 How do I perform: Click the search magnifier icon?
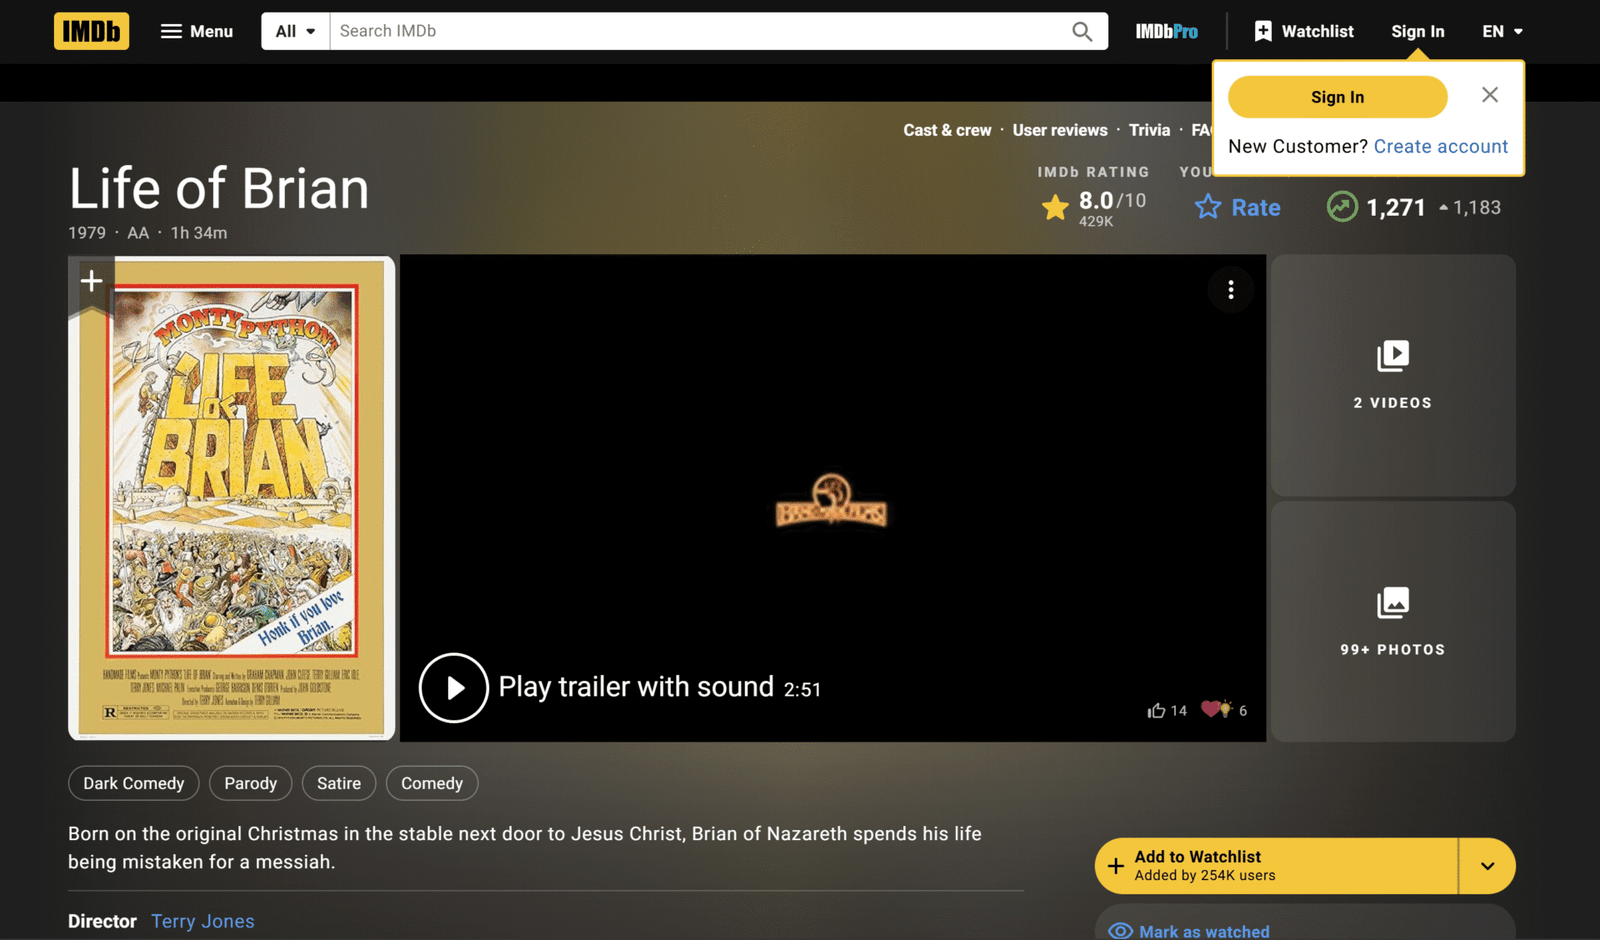[1081, 31]
